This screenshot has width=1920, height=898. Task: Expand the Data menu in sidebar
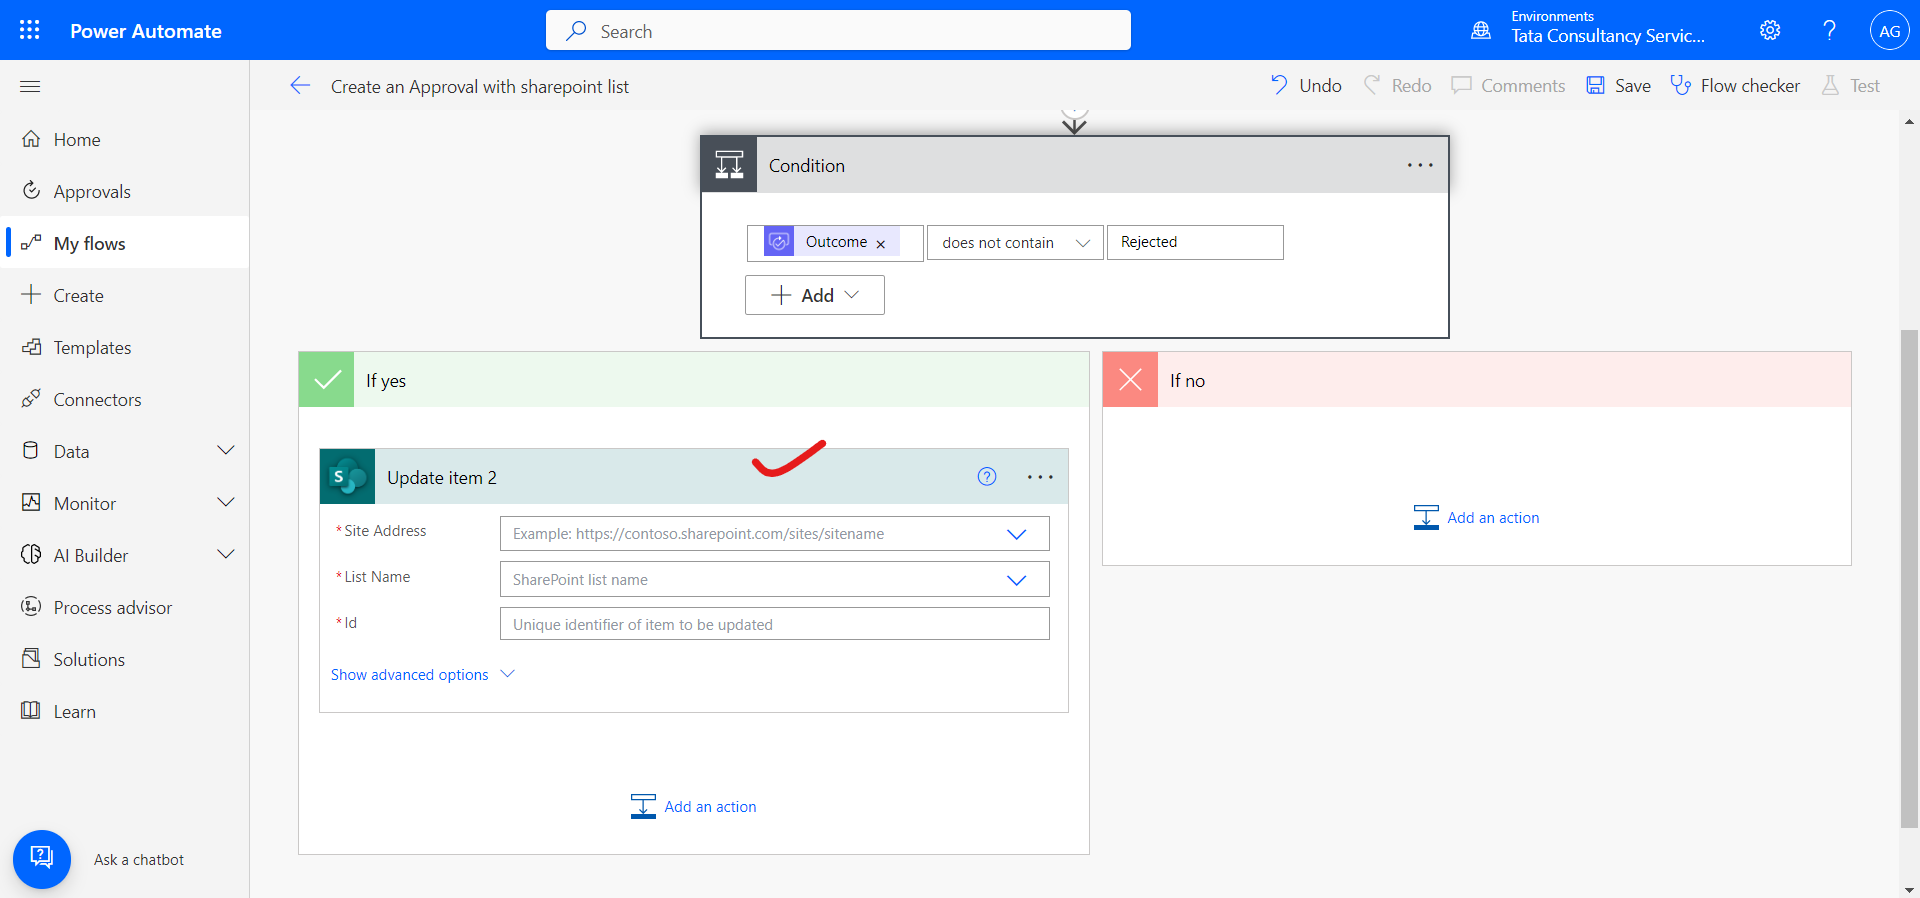[x=226, y=451]
